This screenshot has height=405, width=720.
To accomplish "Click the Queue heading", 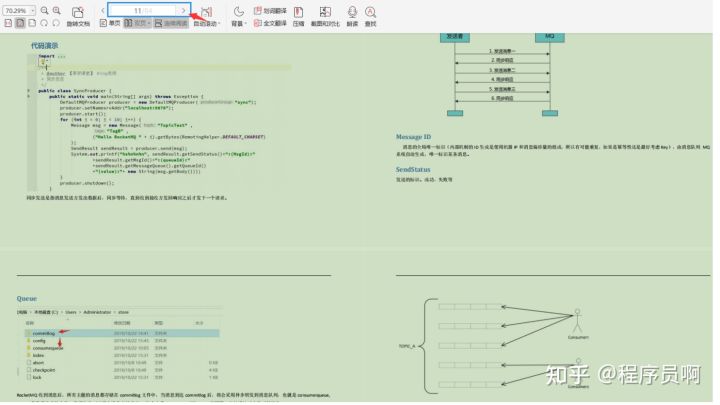I will pyautogui.click(x=27, y=298).
